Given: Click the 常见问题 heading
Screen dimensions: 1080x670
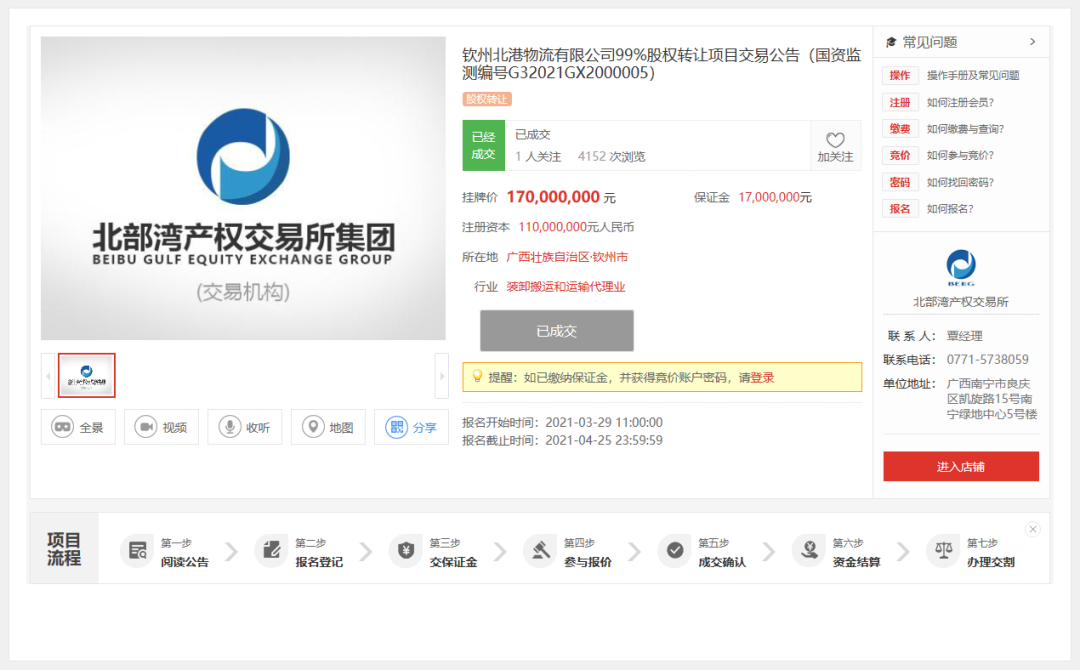Looking at the screenshot, I should tap(930, 42).
